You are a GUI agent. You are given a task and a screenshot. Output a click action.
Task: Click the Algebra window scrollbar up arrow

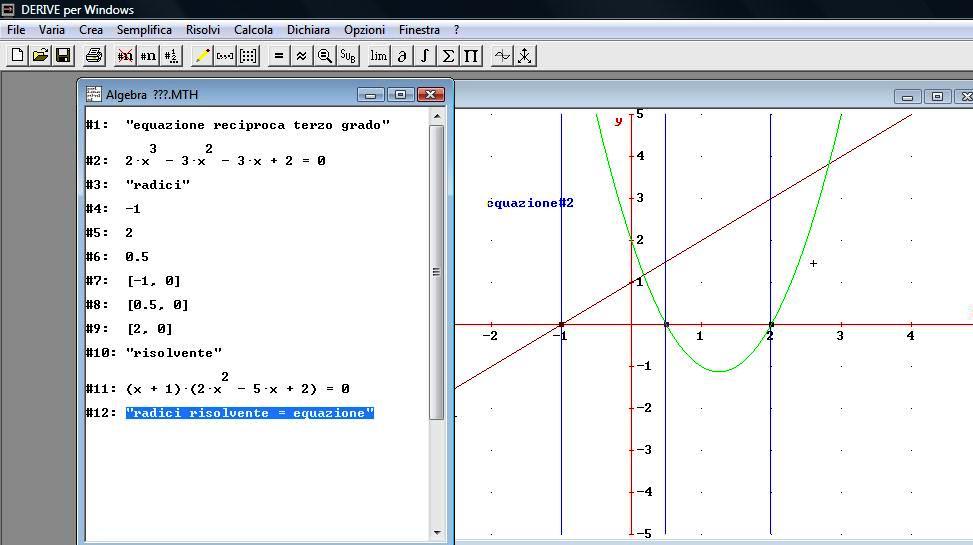coord(436,116)
